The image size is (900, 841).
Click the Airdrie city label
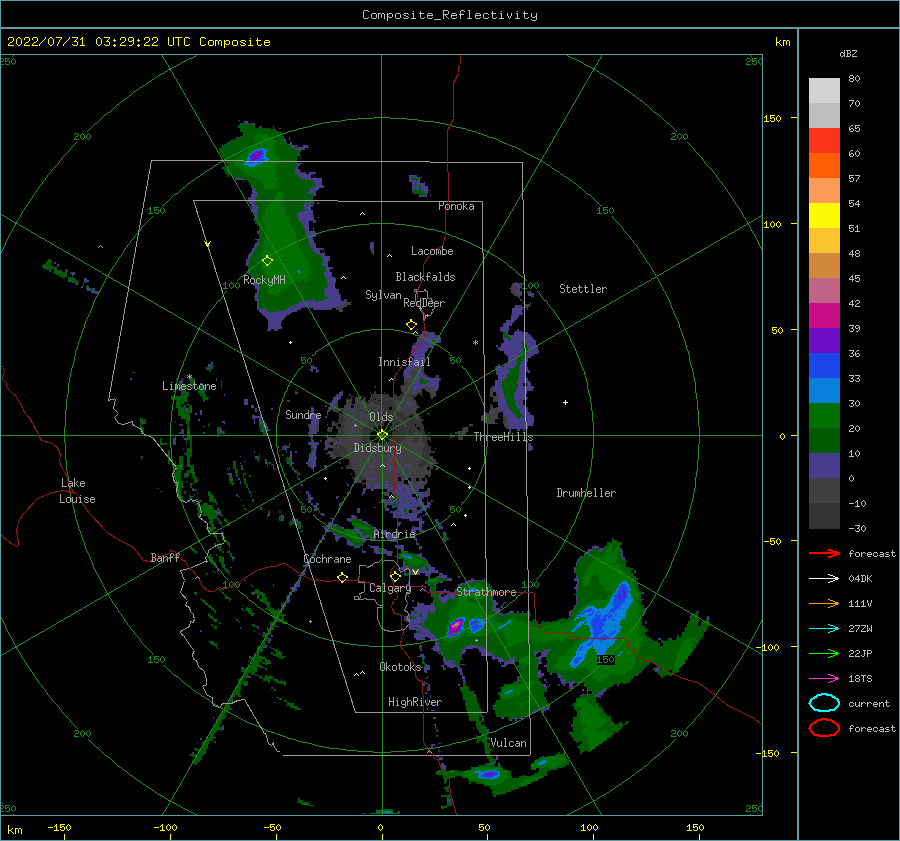[x=394, y=534]
